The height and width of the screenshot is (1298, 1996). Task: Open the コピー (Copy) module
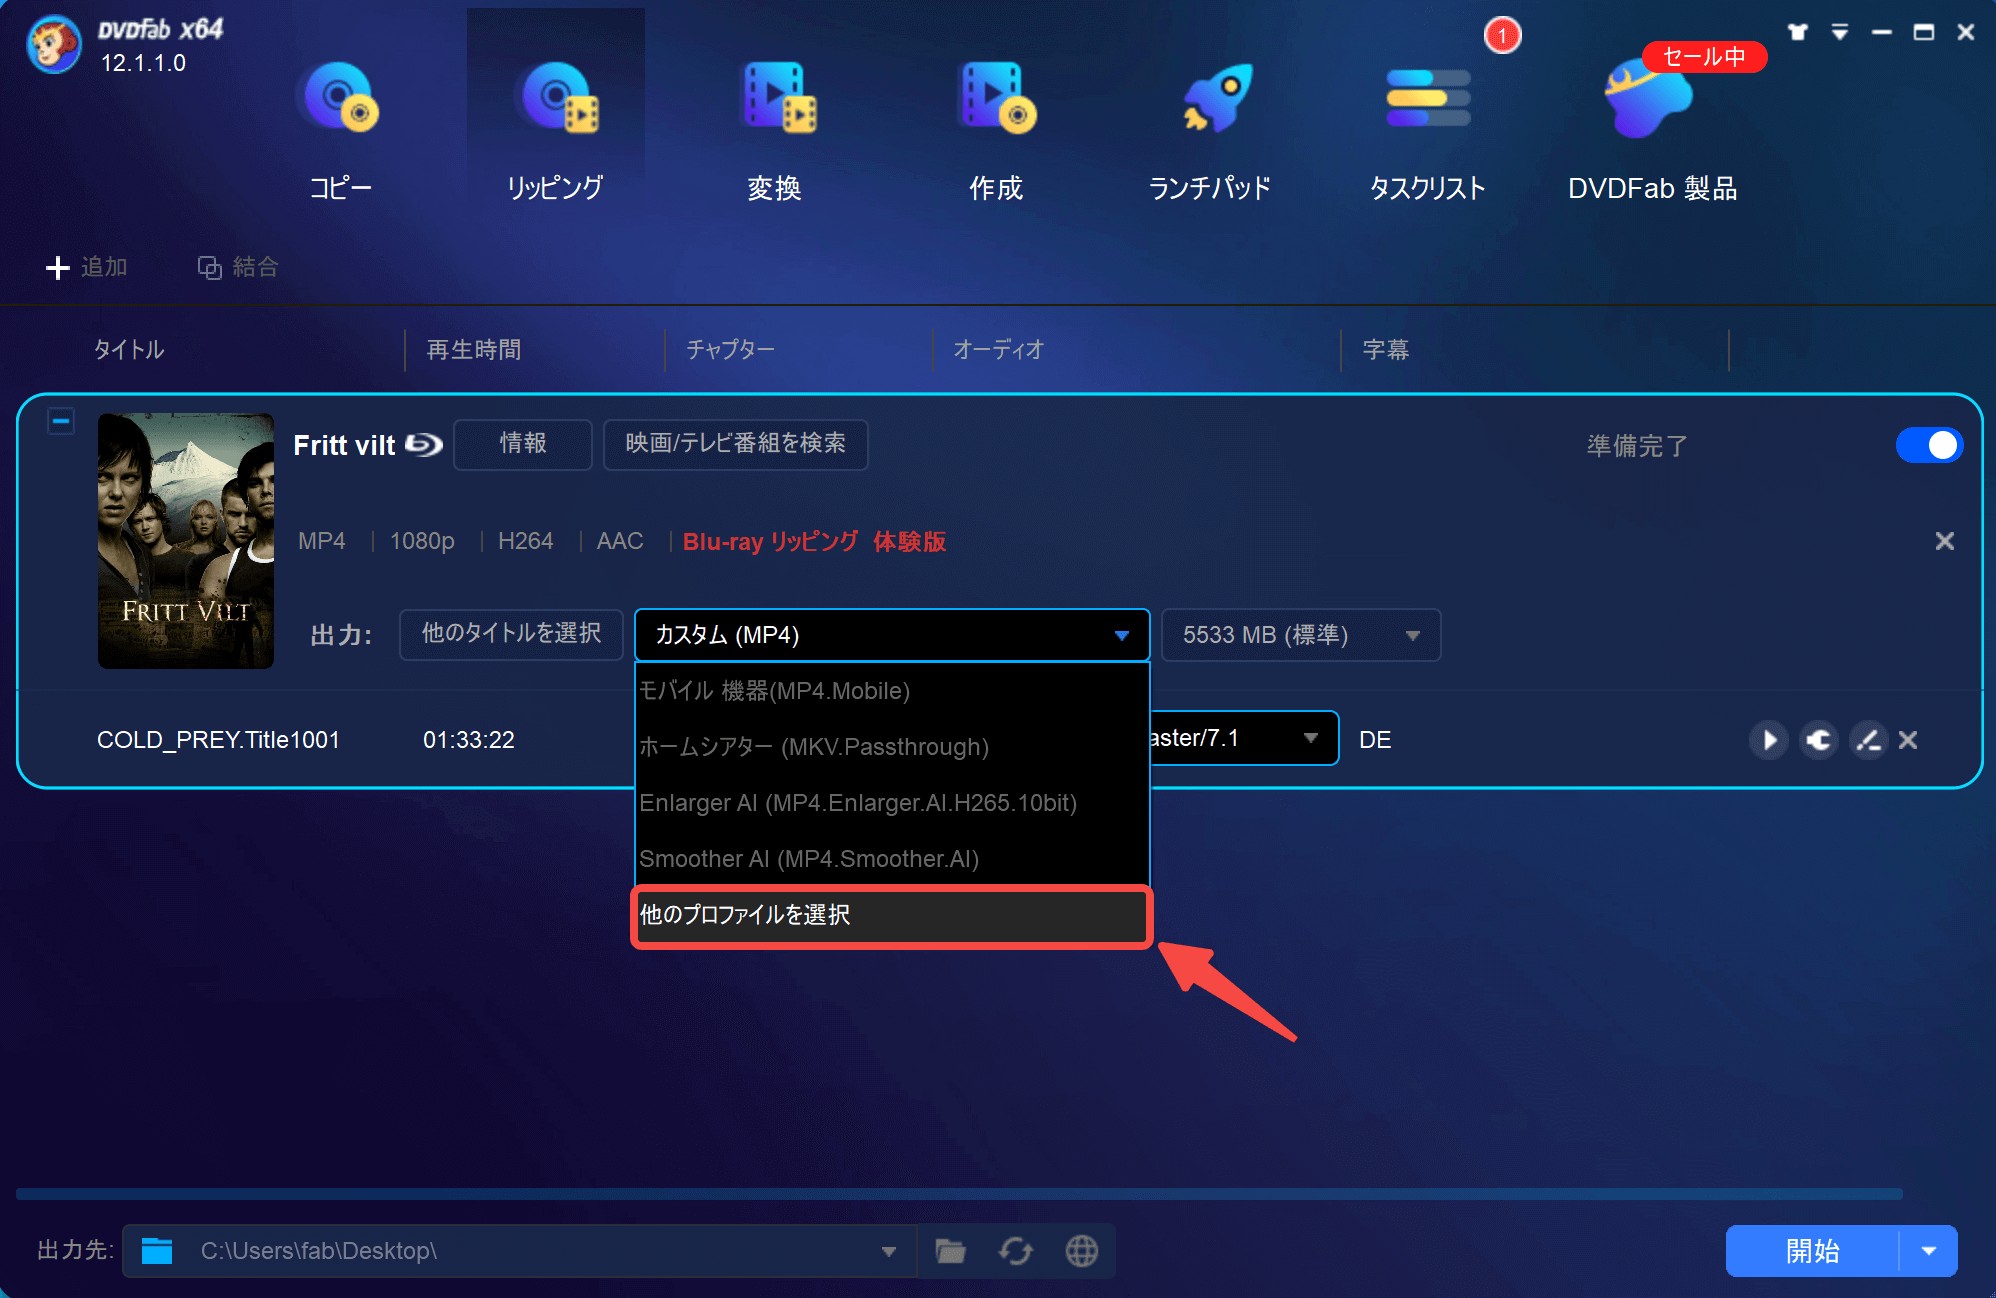[340, 130]
